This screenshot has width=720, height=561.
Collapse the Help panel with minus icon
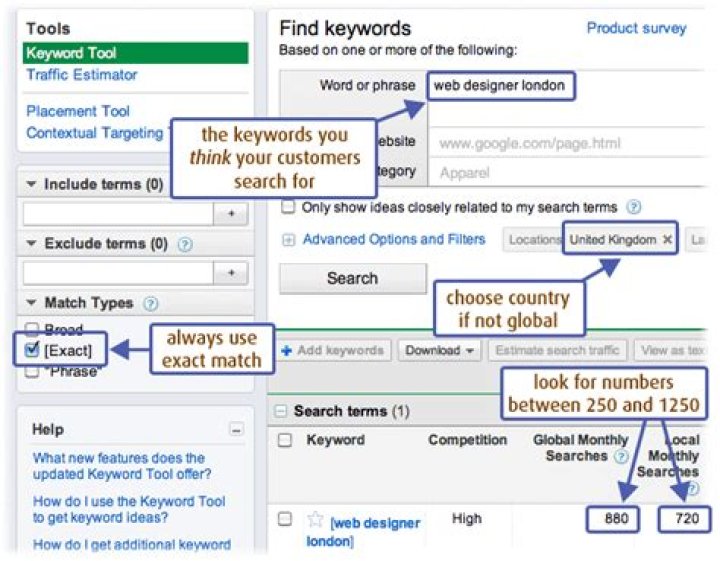pos(236,429)
